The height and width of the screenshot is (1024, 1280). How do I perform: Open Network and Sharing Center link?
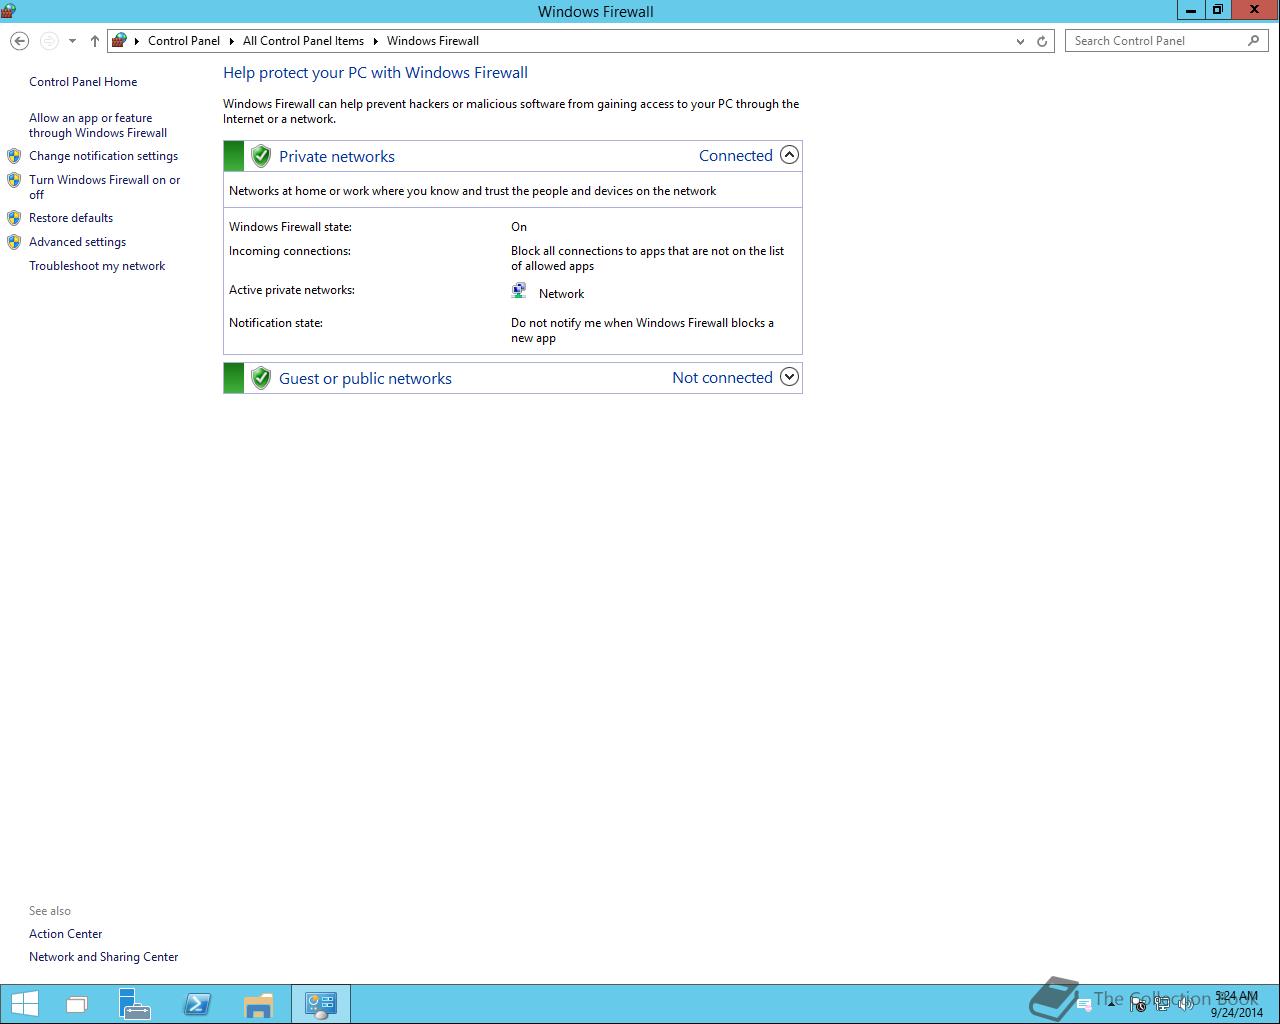click(103, 957)
